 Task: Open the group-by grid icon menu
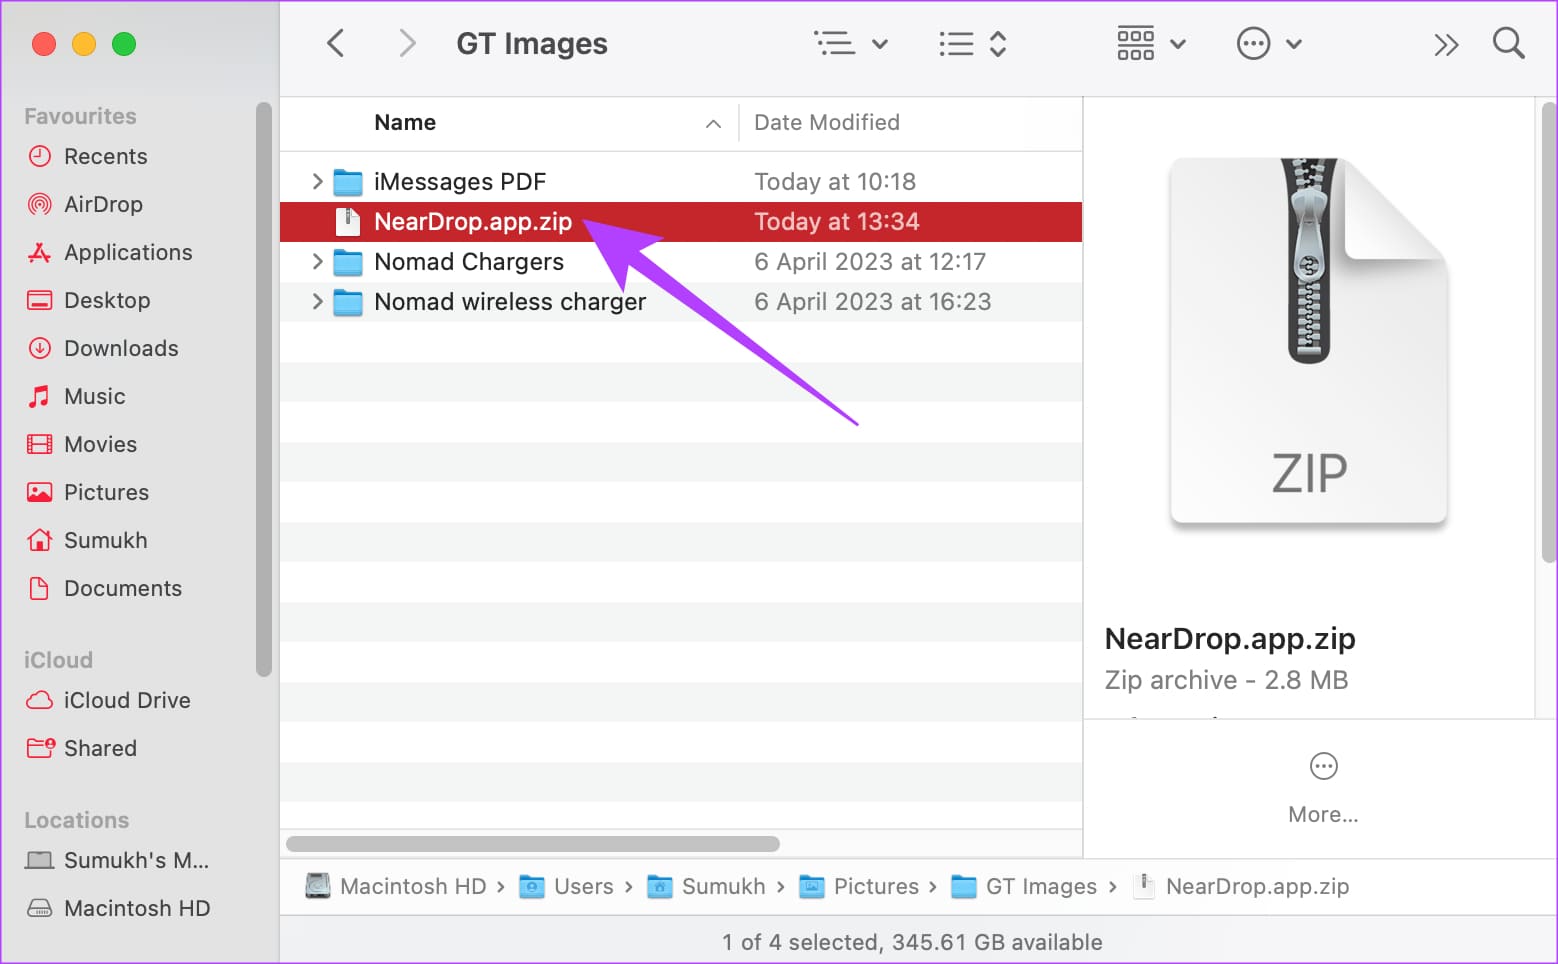pyautogui.click(x=1135, y=43)
